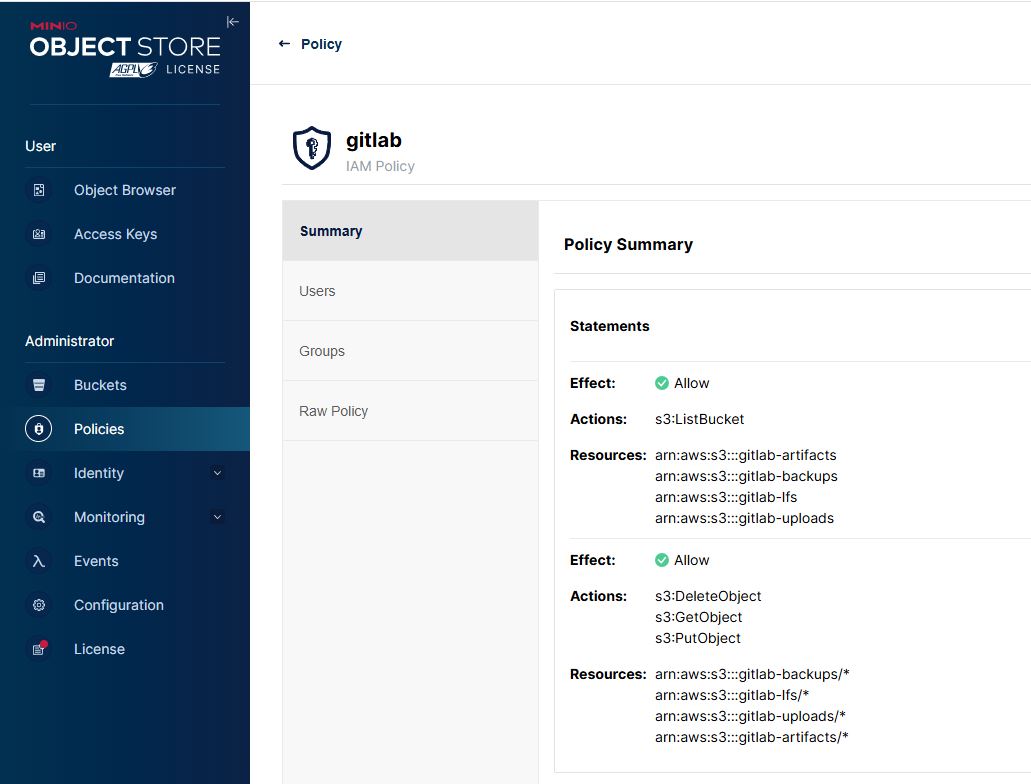
Task: Click the Events lambda icon
Action: tap(39, 561)
